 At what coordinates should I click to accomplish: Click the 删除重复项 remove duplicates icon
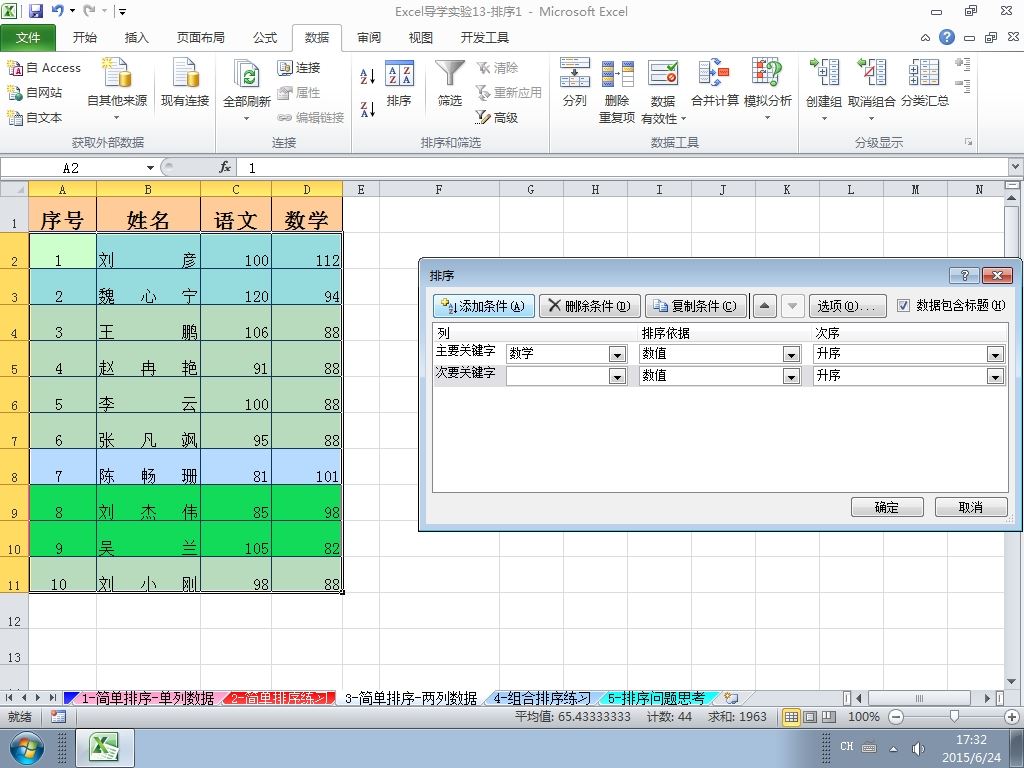(617, 89)
